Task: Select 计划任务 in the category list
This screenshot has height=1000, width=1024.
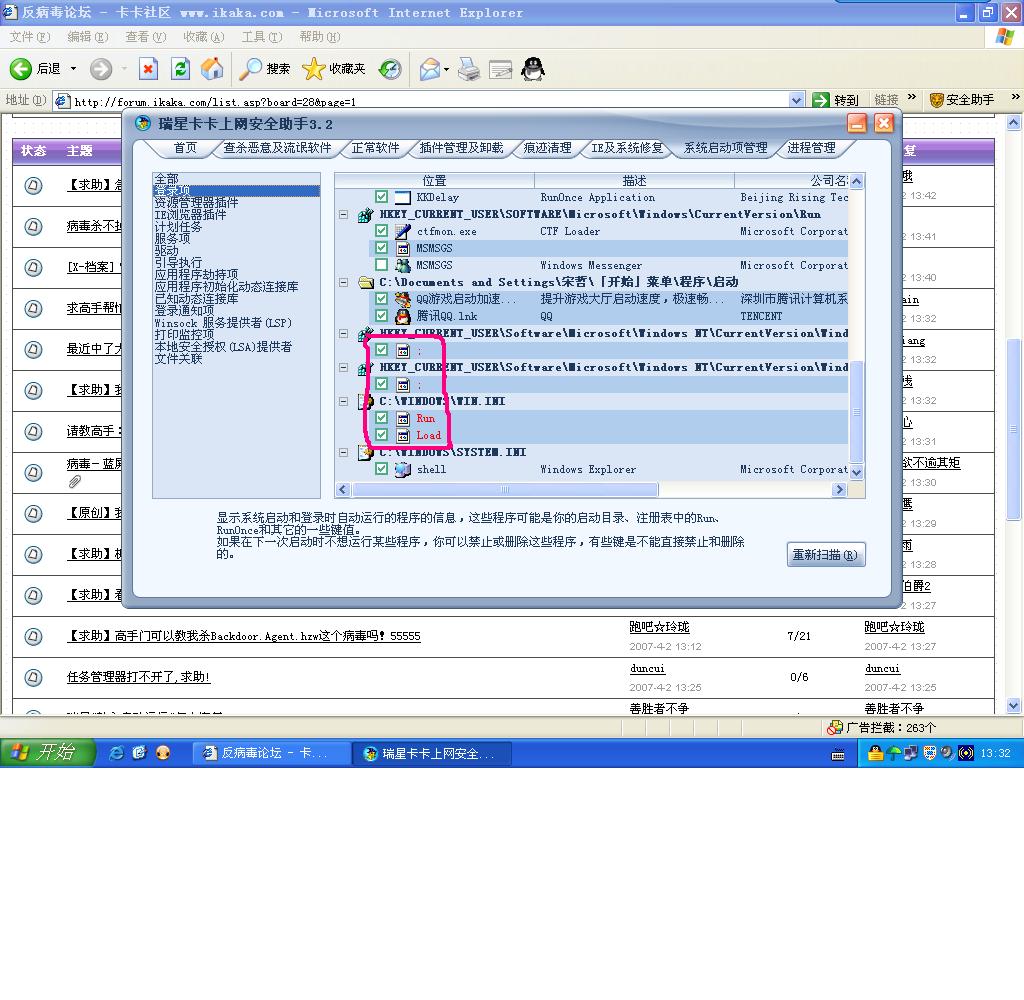Action: (x=178, y=227)
